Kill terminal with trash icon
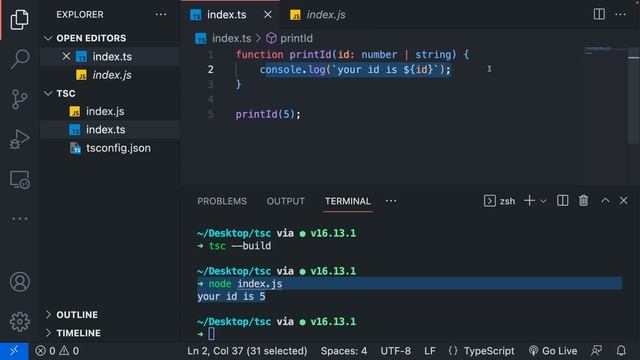The image size is (640, 360). point(583,201)
